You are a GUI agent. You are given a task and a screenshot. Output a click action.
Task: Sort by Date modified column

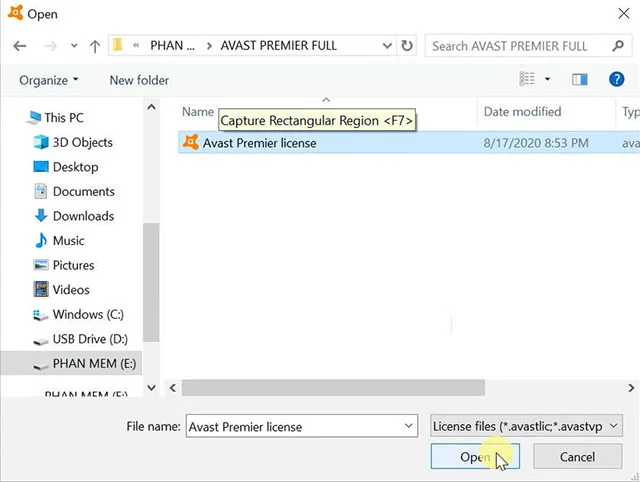click(x=522, y=111)
